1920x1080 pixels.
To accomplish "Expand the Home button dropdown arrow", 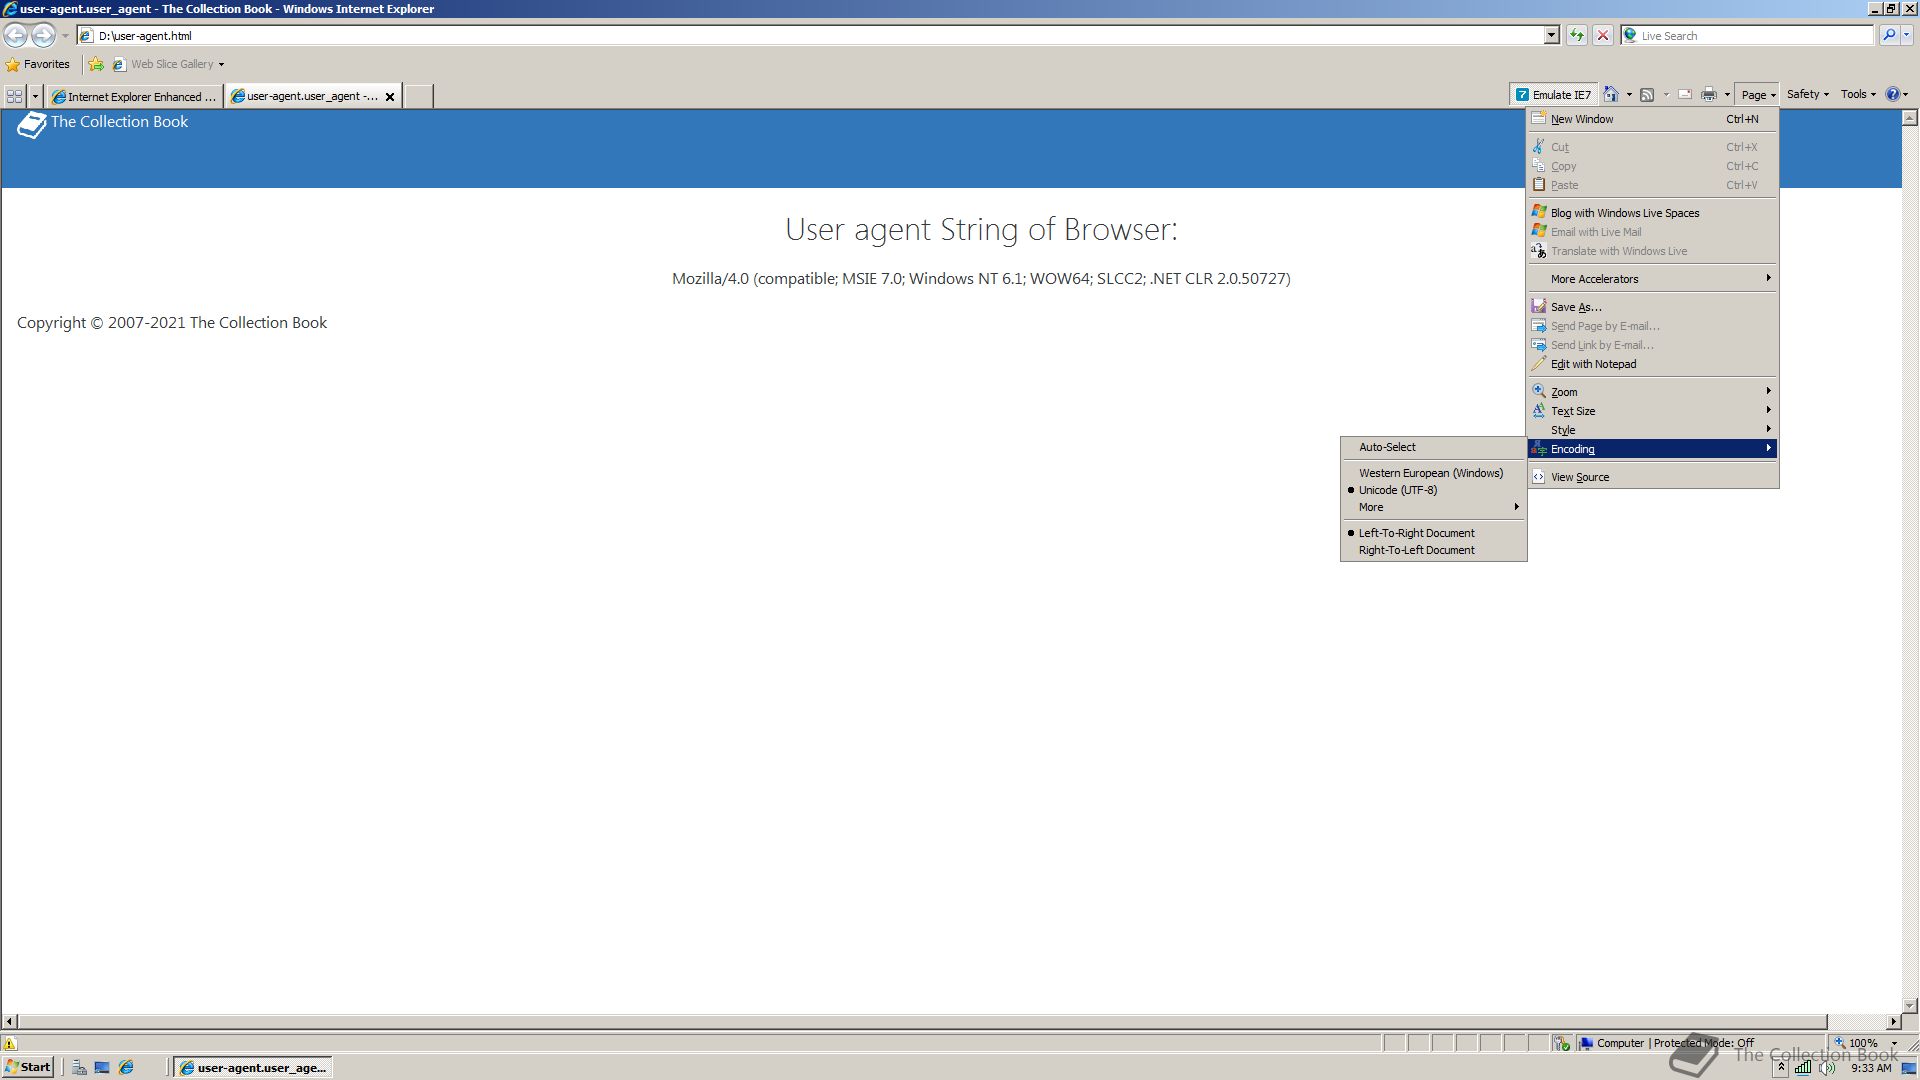I will coord(1629,95).
